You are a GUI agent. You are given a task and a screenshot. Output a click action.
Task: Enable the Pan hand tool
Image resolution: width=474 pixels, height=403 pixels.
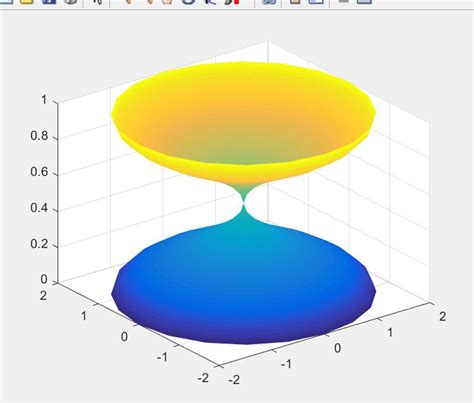168,1
